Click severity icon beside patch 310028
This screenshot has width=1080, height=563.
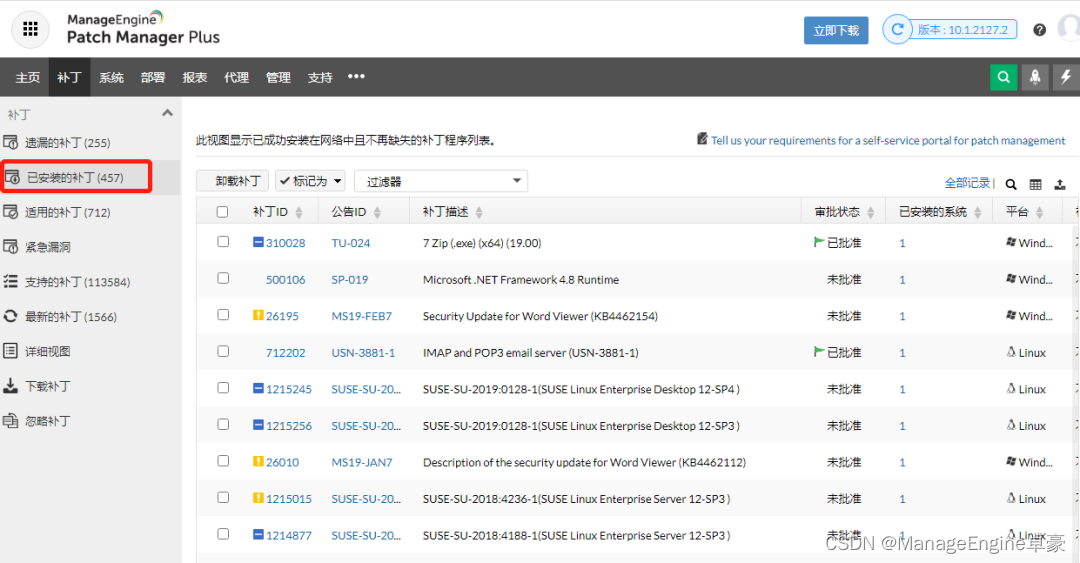pyautogui.click(x=258, y=242)
